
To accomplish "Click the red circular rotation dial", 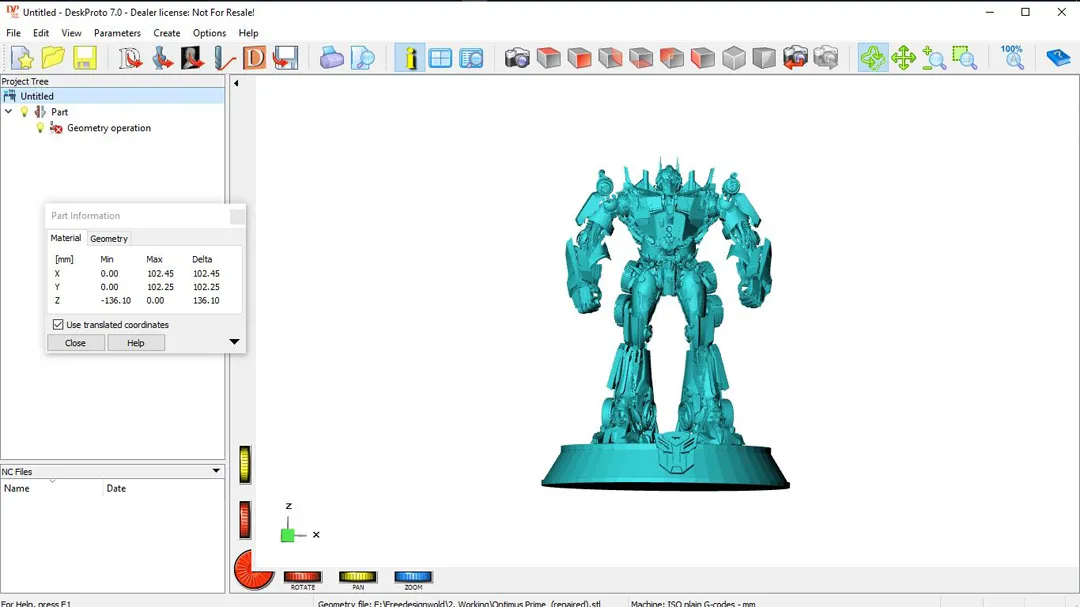I will coord(253,570).
